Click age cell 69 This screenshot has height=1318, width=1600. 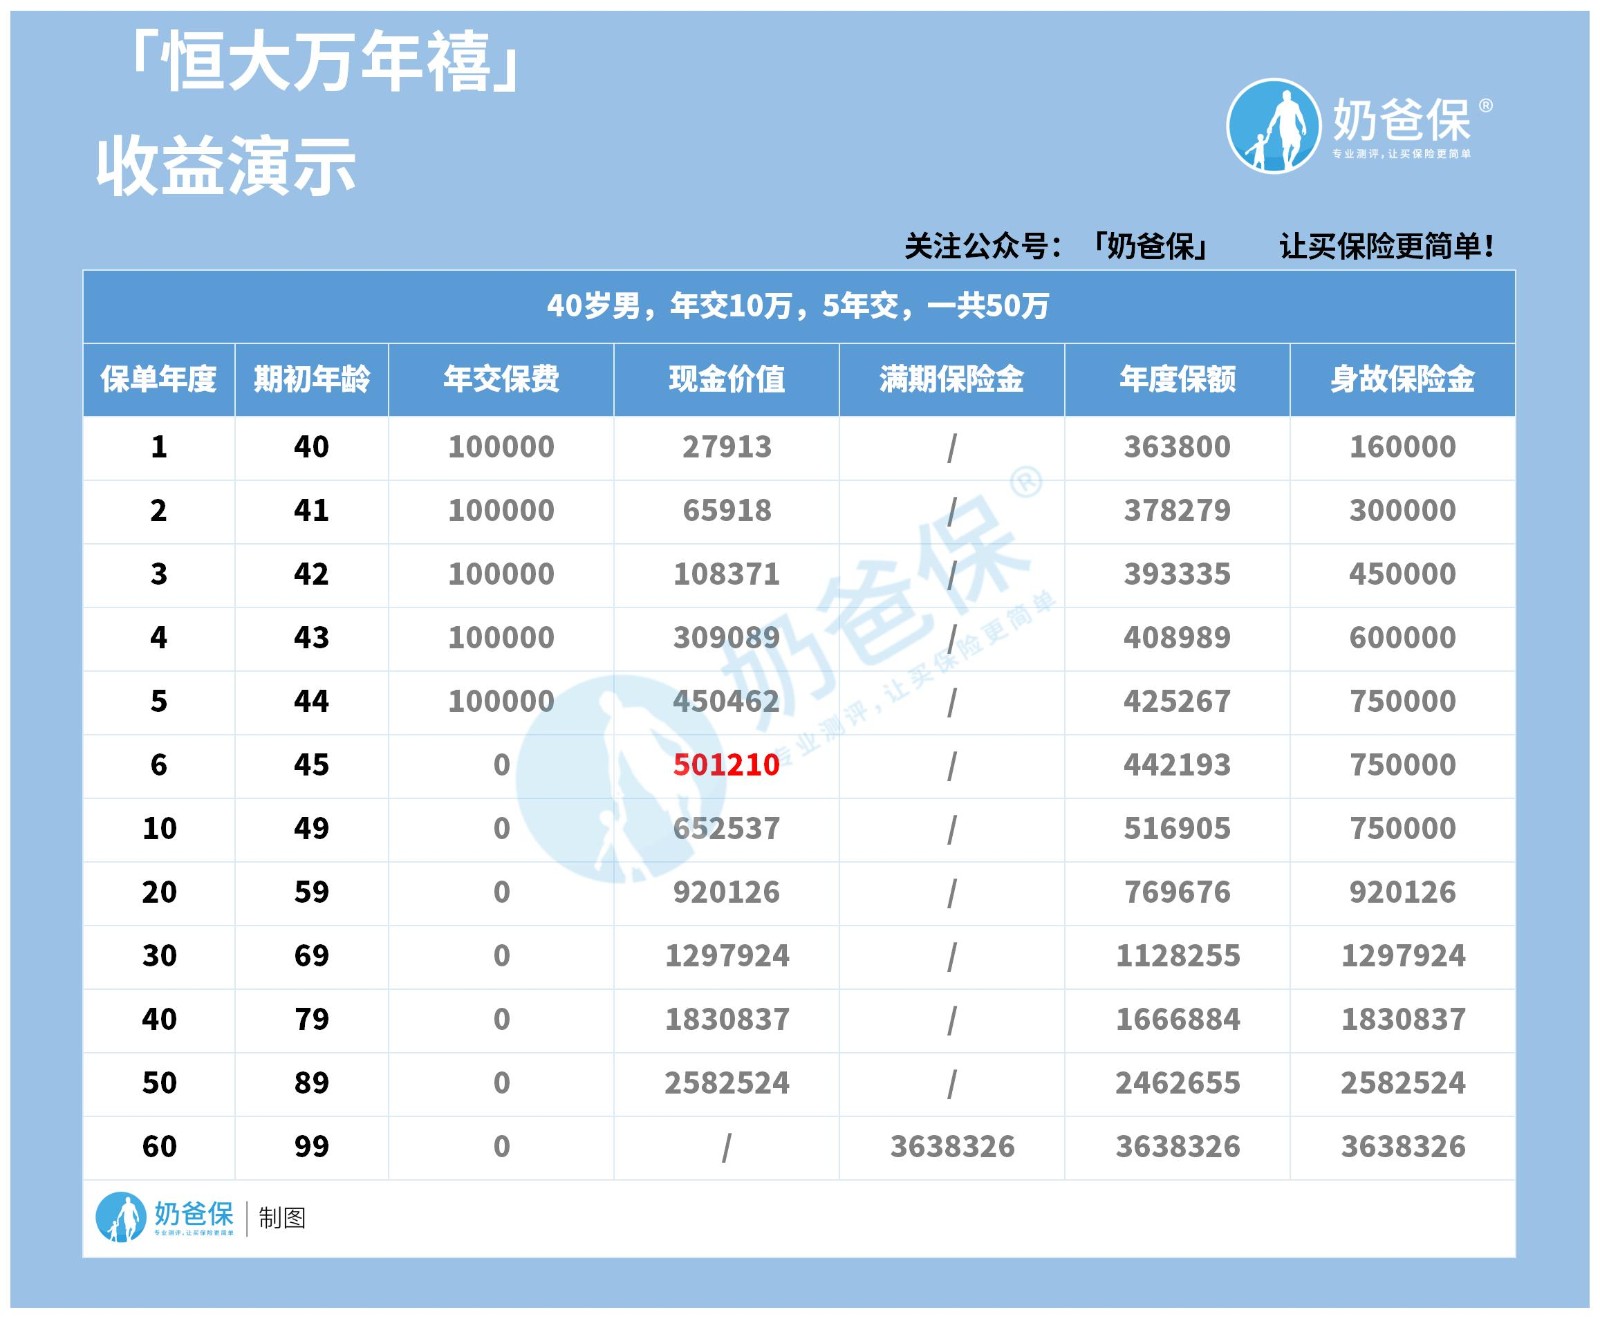(311, 956)
